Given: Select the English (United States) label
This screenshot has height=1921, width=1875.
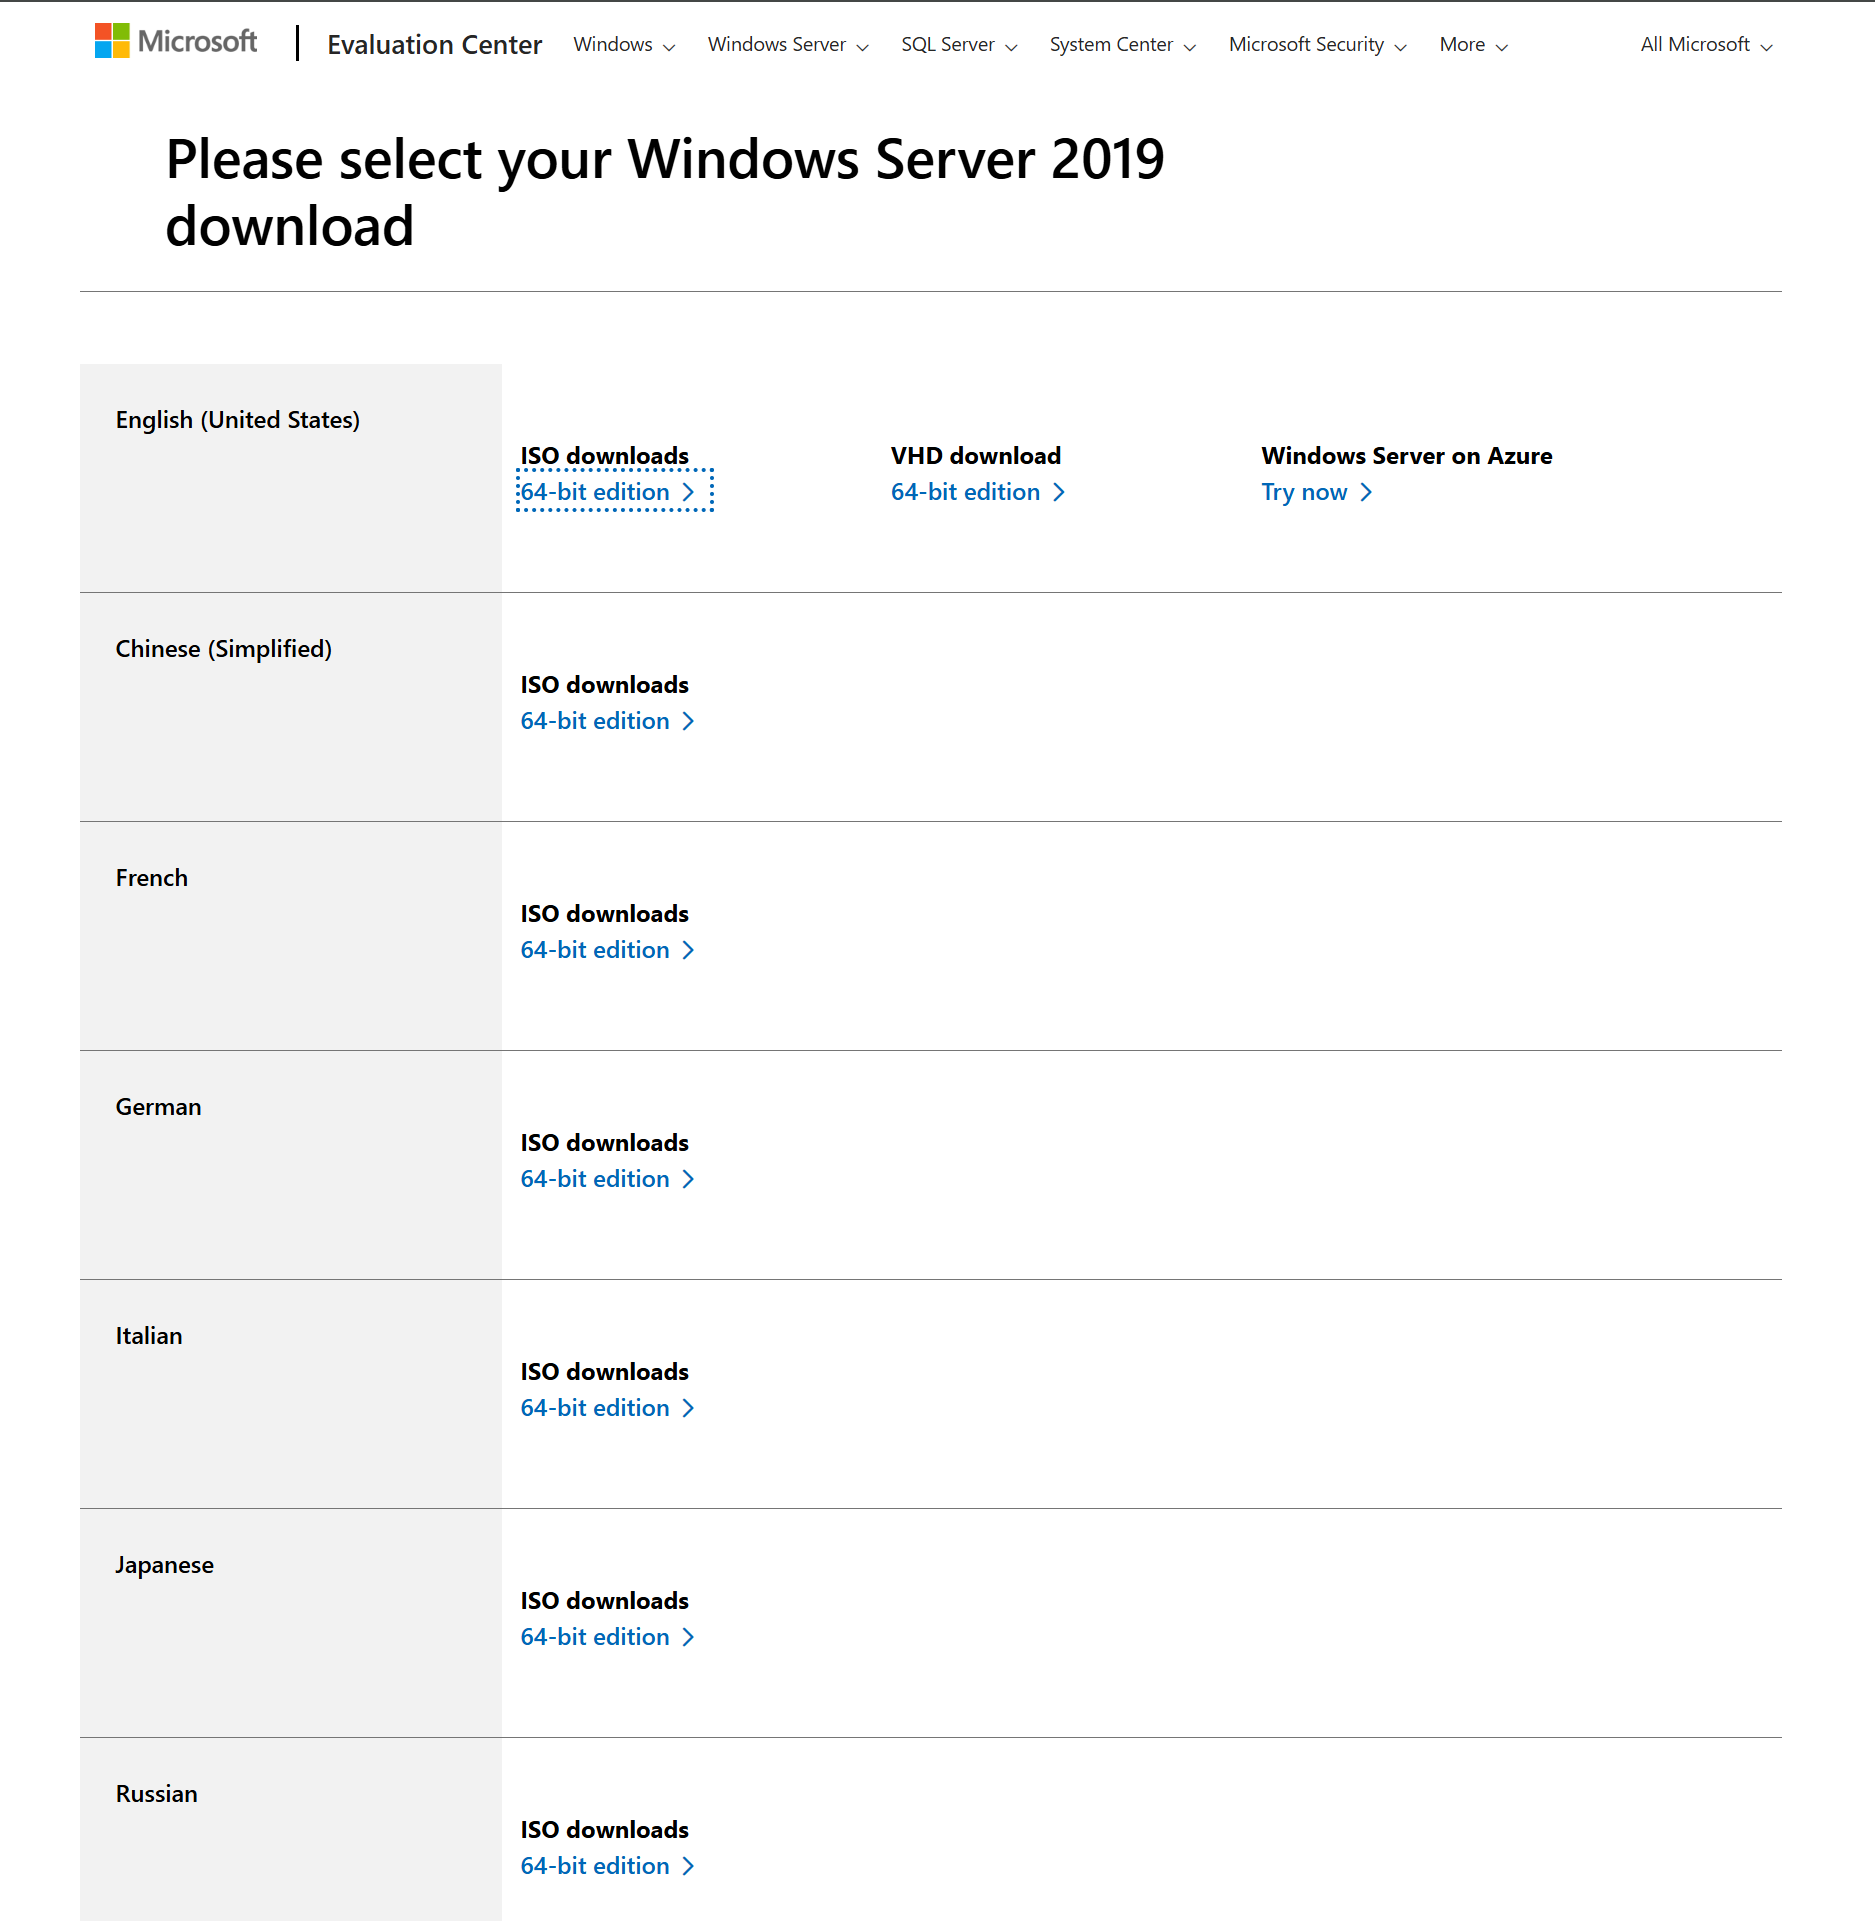Looking at the screenshot, I should [x=238, y=420].
